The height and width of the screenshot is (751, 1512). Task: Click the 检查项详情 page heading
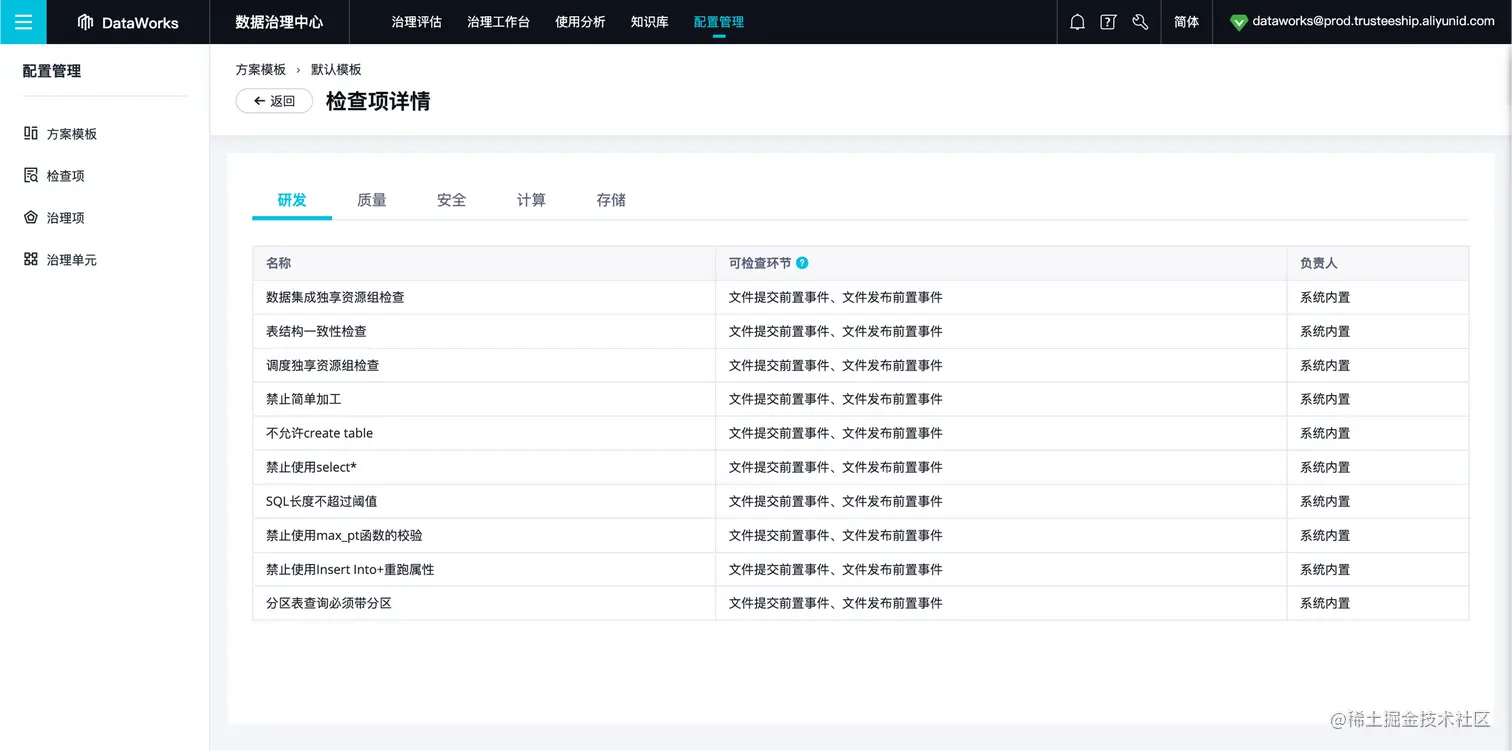[x=378, y=101]
